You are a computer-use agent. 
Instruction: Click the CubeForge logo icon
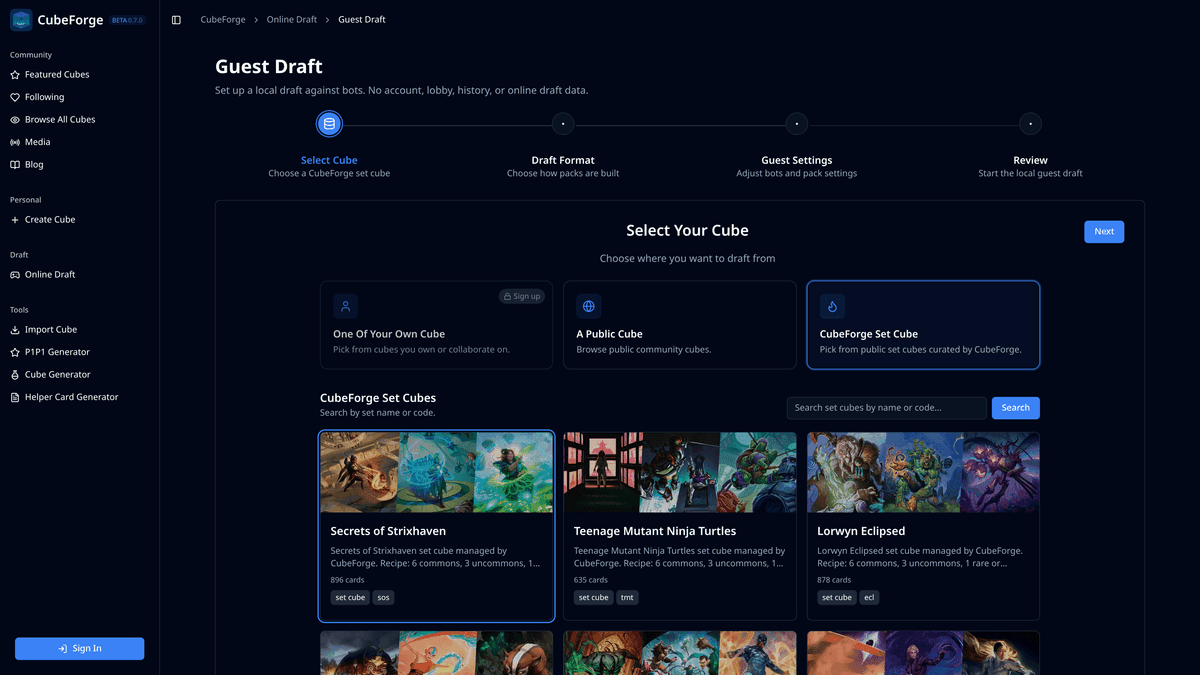tap(21, 20)
